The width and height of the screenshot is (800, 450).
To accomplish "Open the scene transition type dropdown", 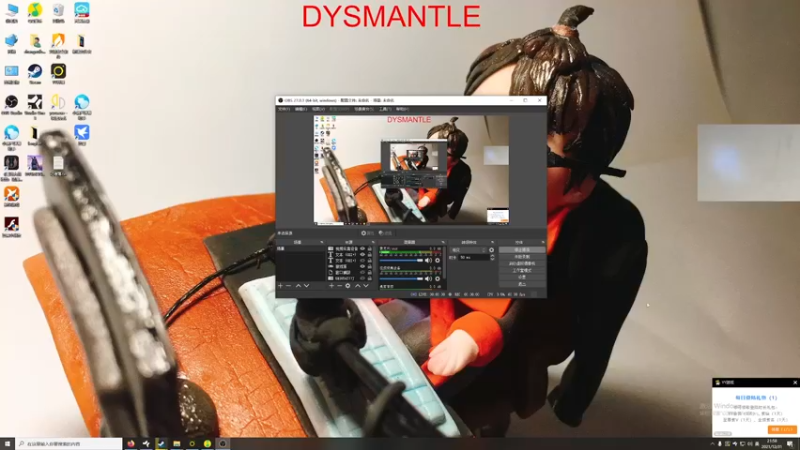I will point(468,250).
